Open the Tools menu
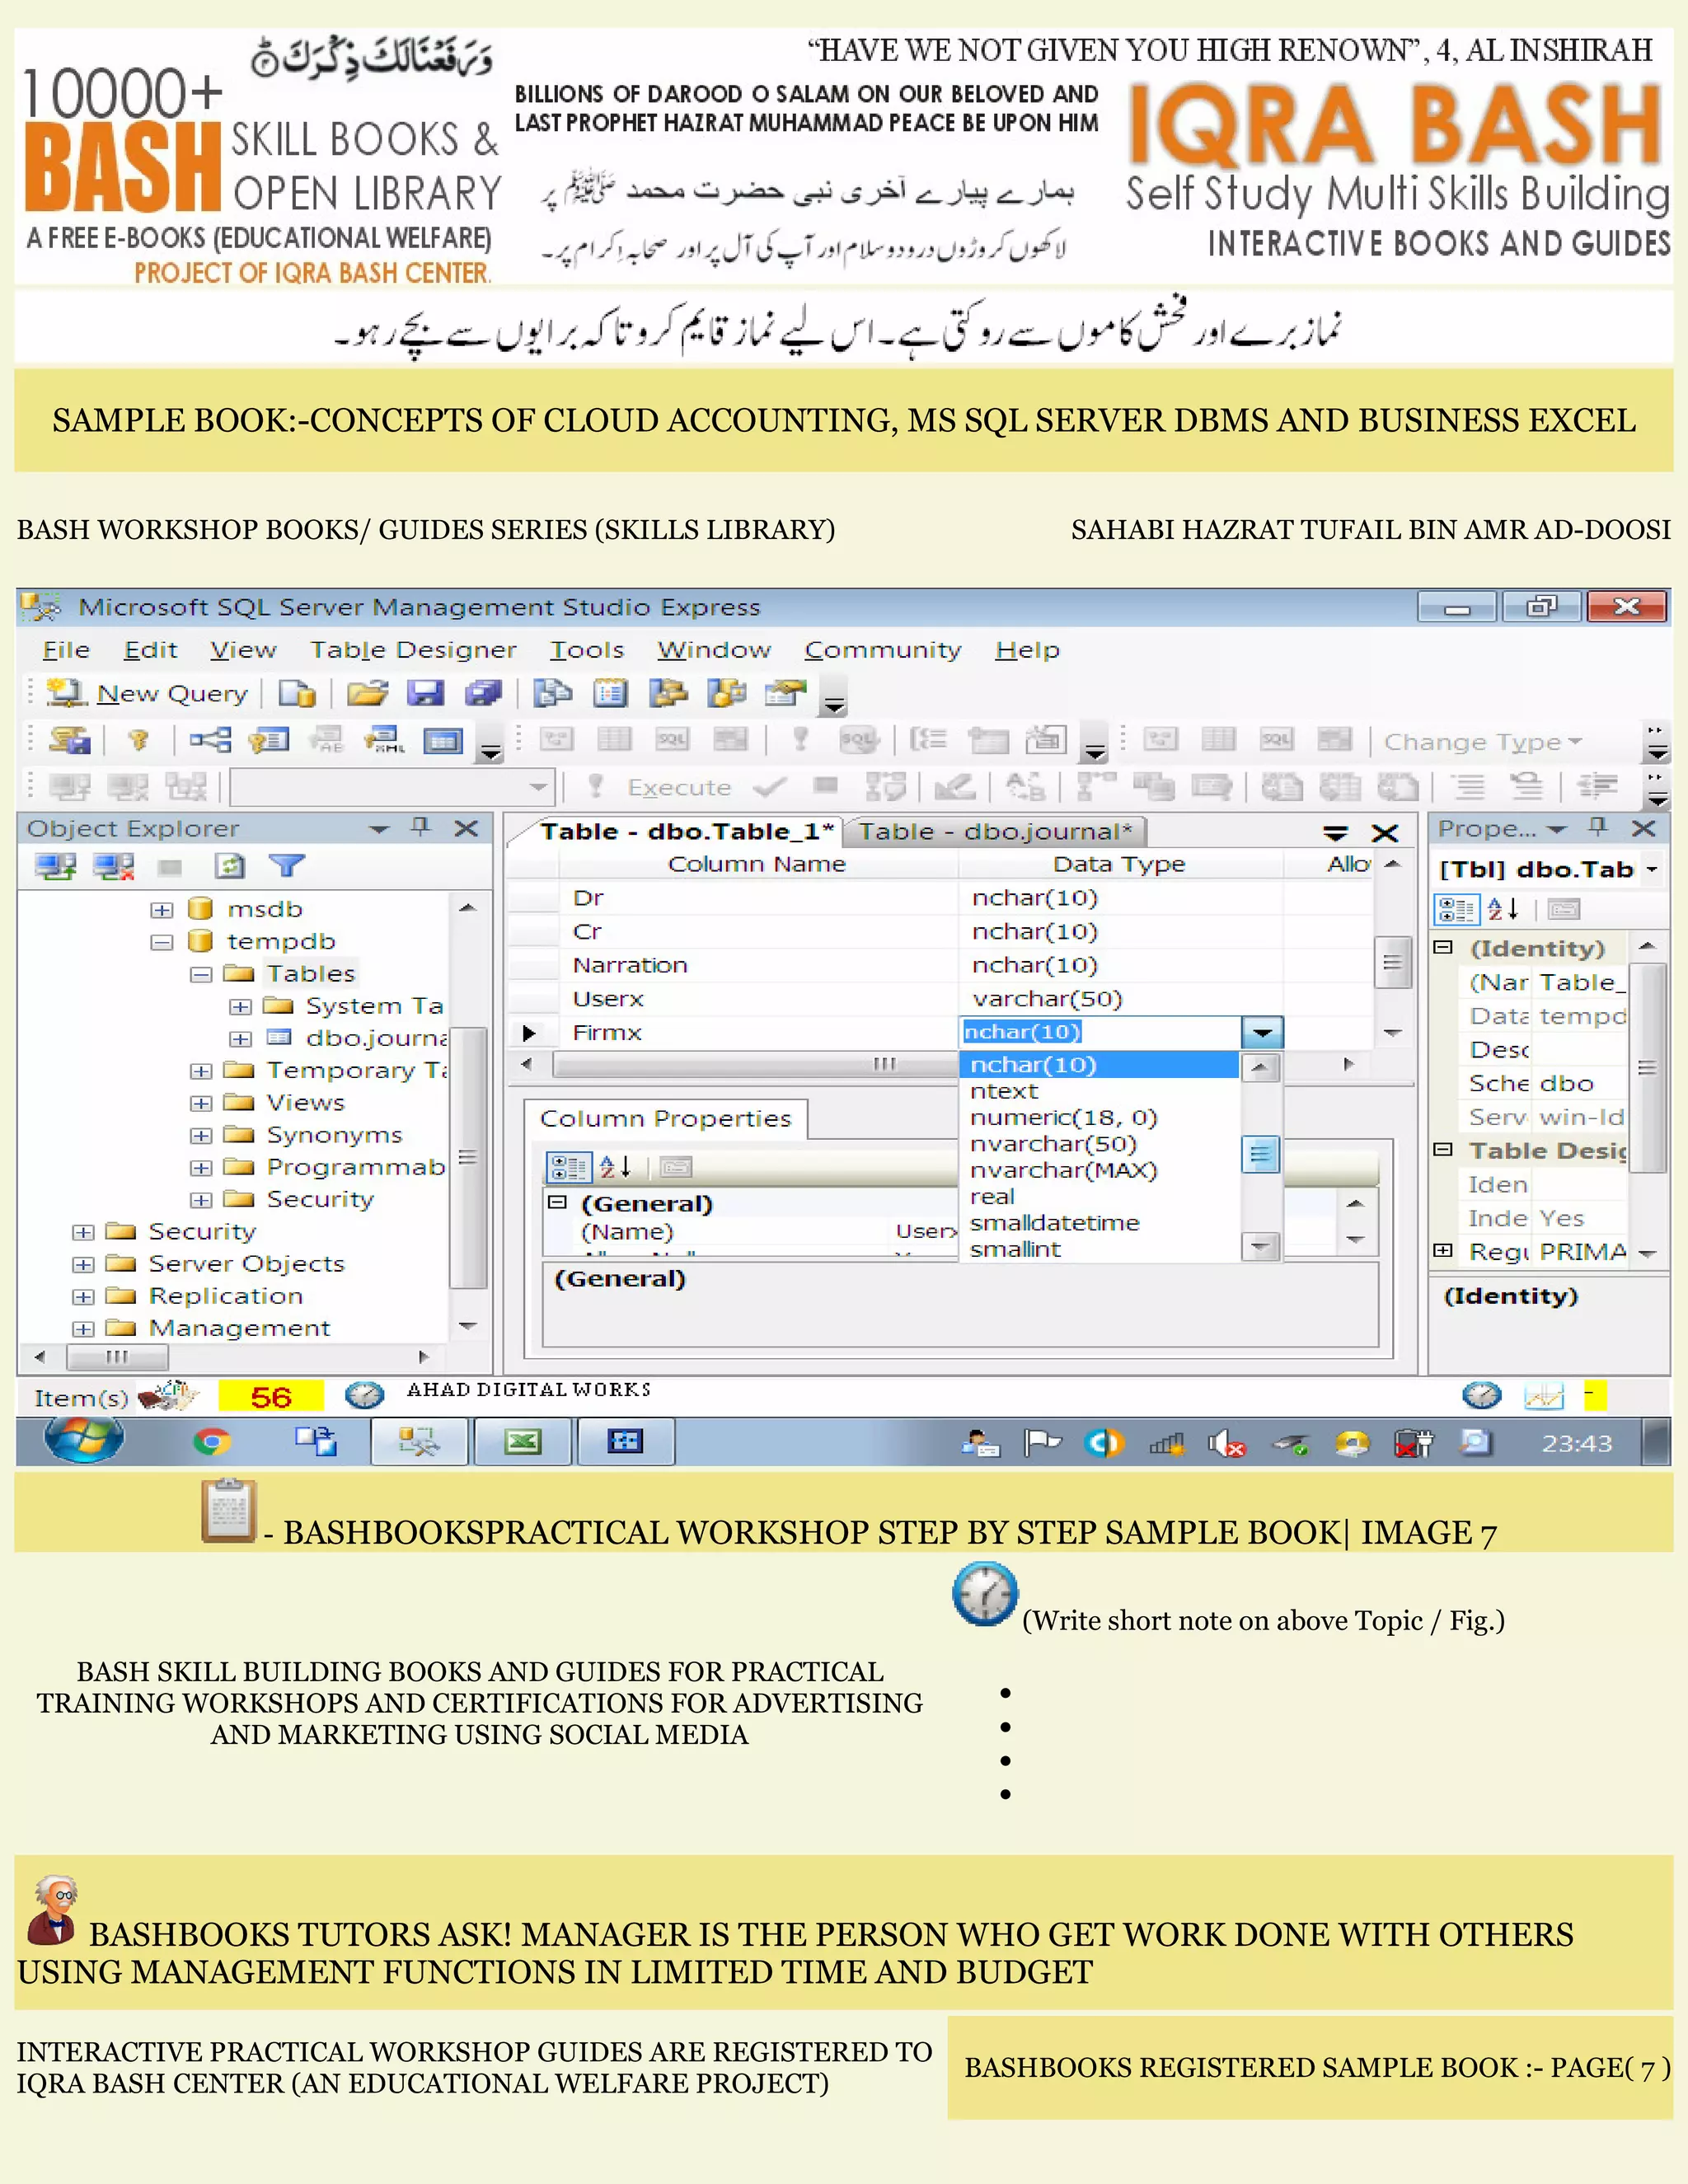 (x=587, y=650)
